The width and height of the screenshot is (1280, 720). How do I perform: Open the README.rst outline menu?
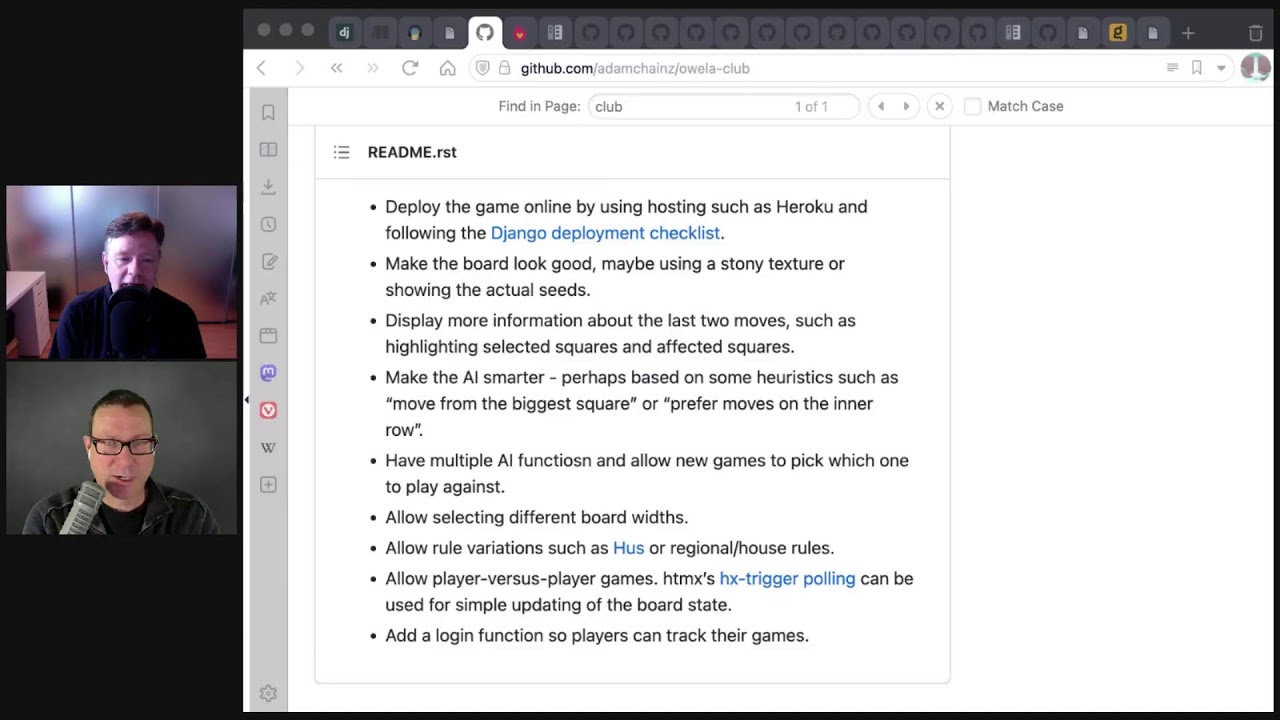[x=341, y=152]
